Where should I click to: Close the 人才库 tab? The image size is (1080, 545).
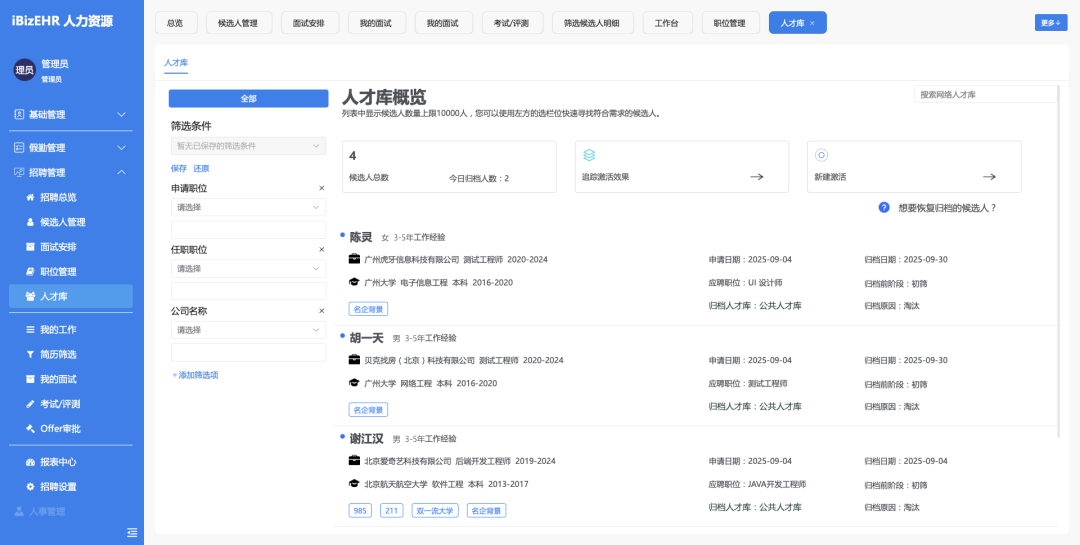tap(812, 23)
